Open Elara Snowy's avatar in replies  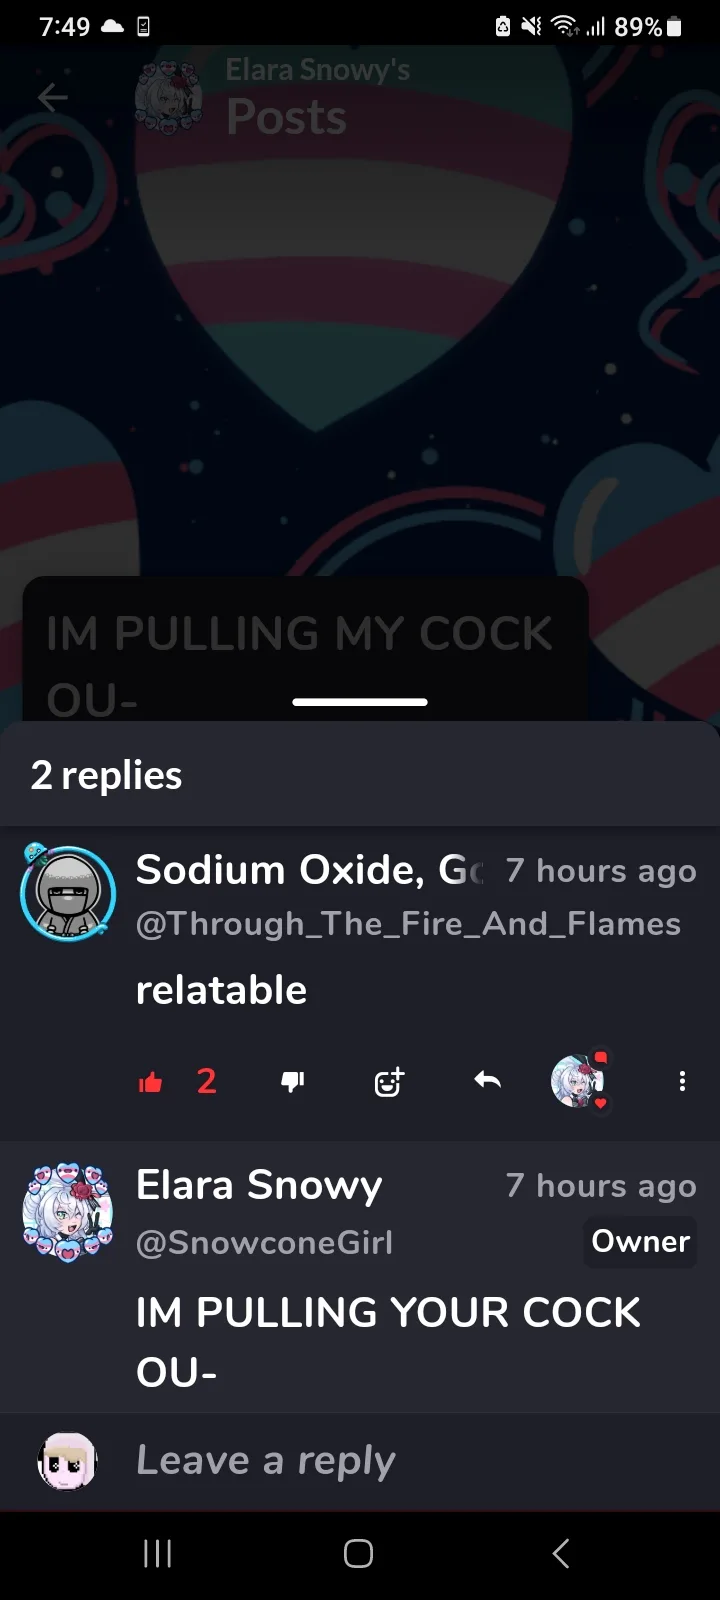coord(68,1212)
